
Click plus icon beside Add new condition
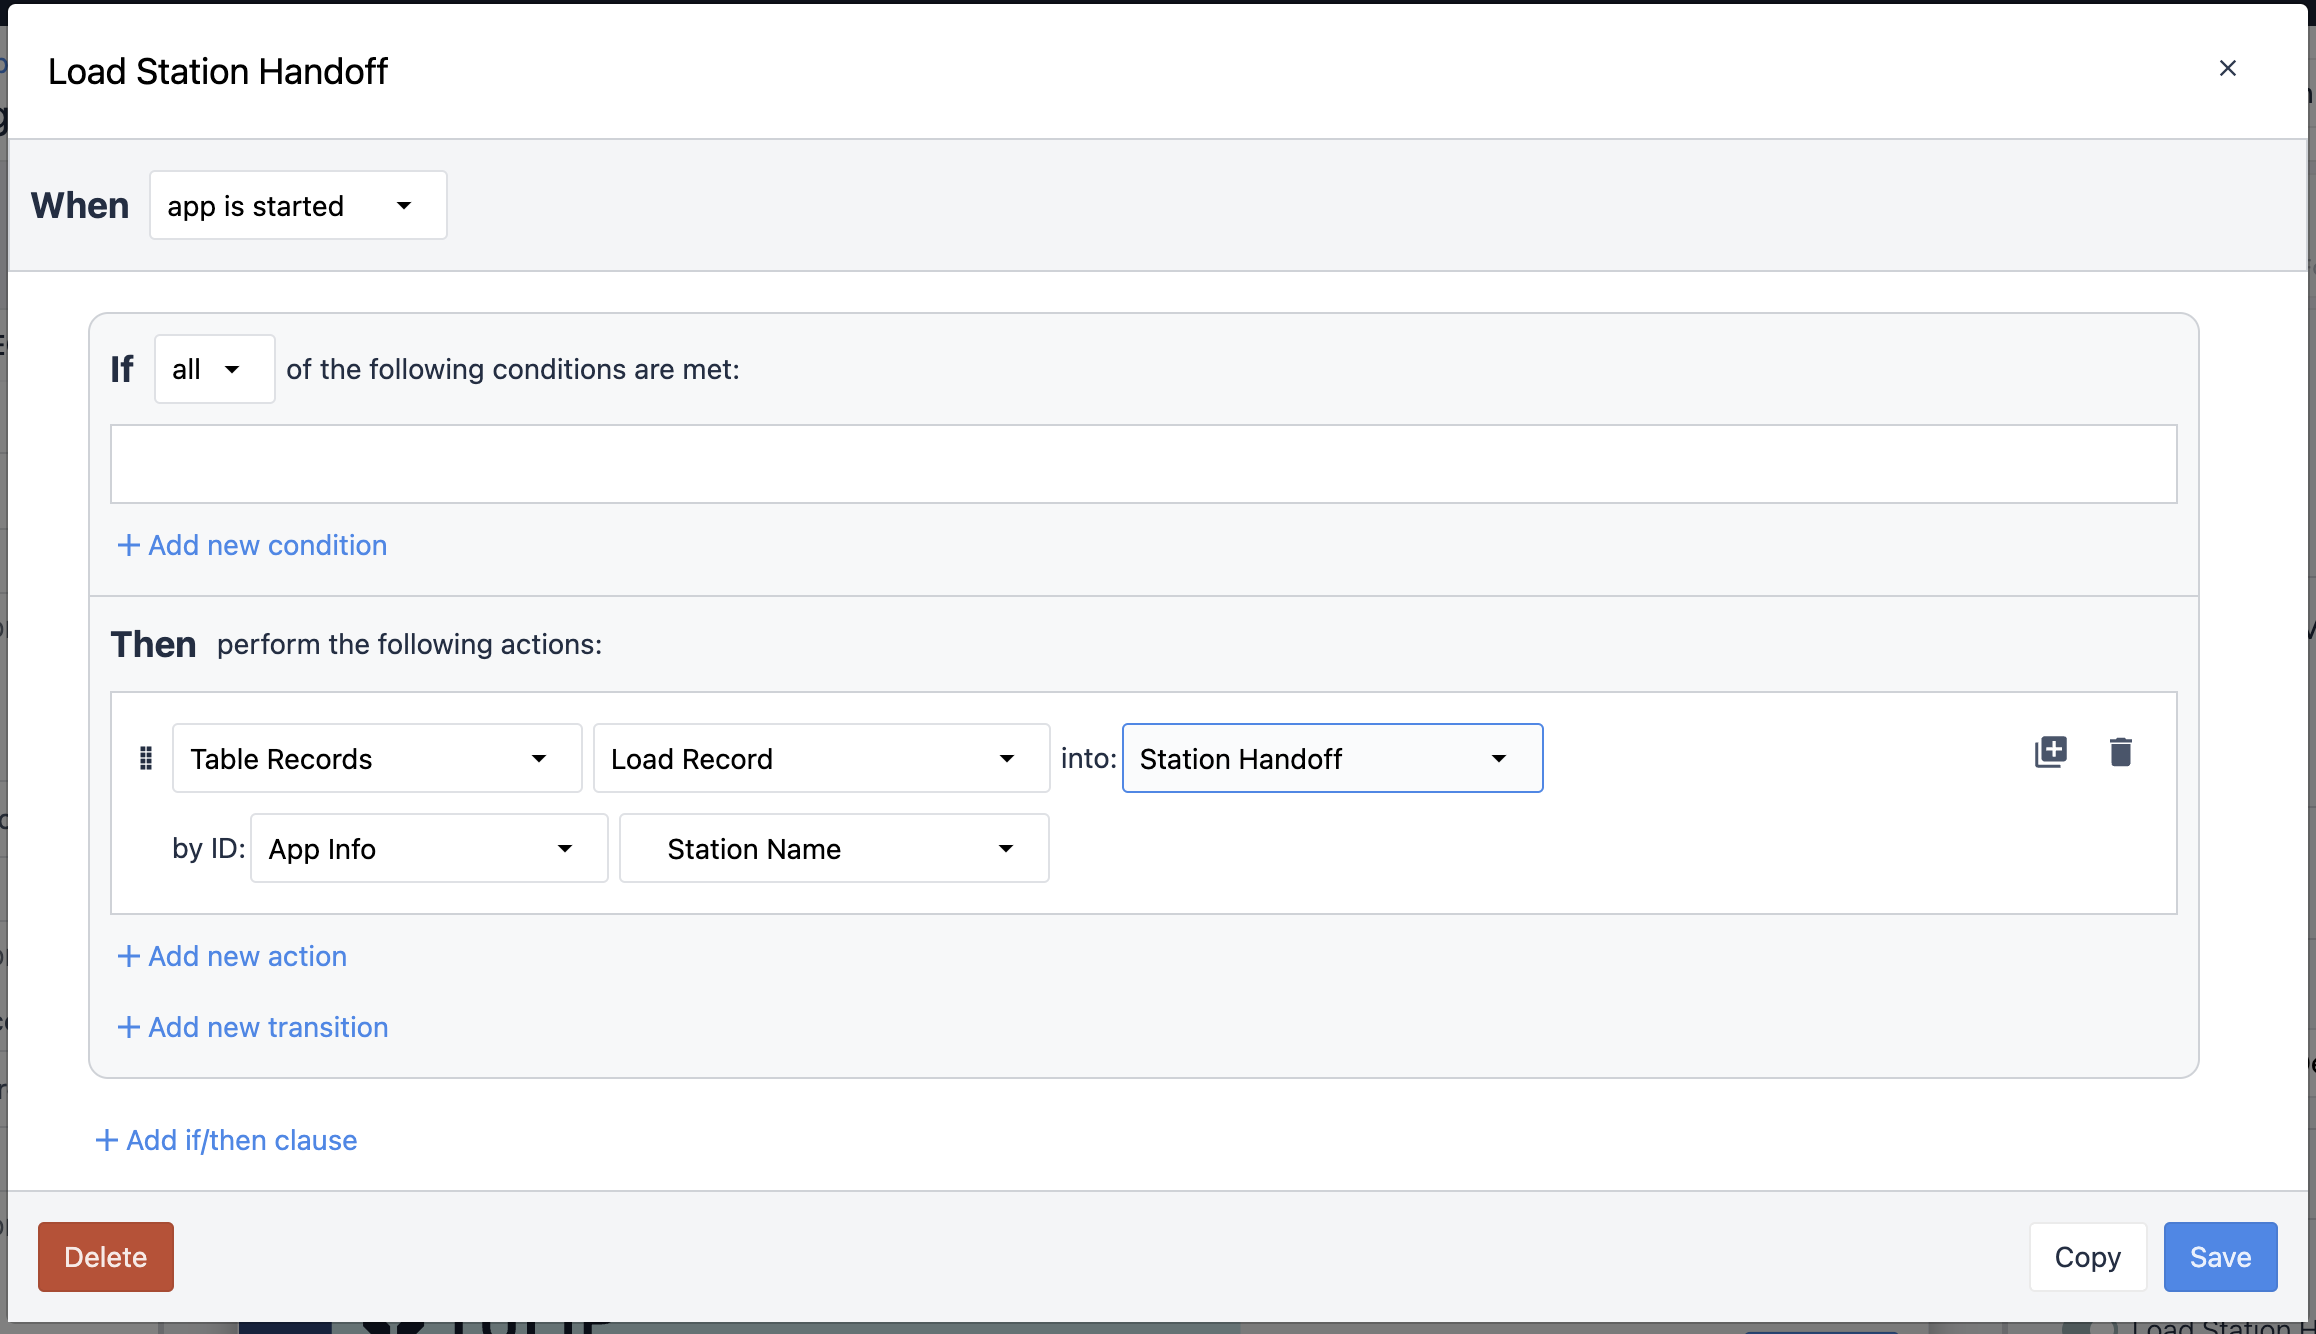coord(128,545)
